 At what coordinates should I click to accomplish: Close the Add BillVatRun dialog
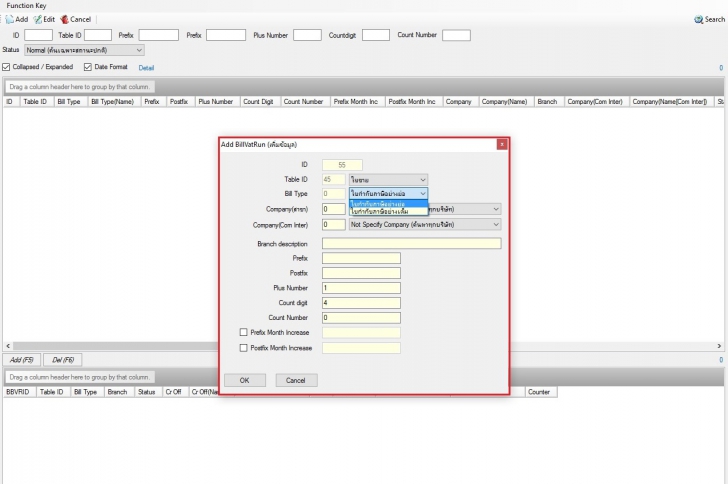click(502, 144)
